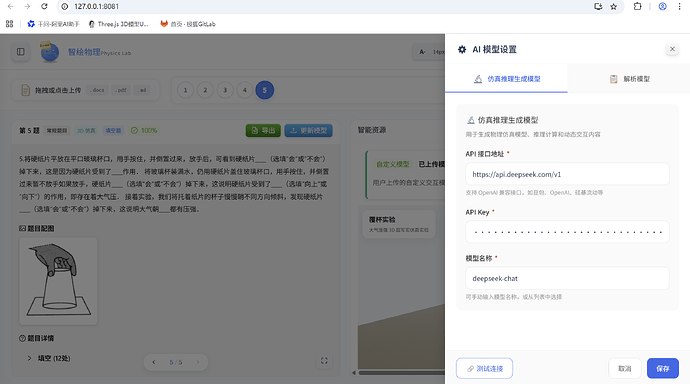This screenshot has width=690, height=384.
Task: Go forward in browser history
Action: click(27, 7)
